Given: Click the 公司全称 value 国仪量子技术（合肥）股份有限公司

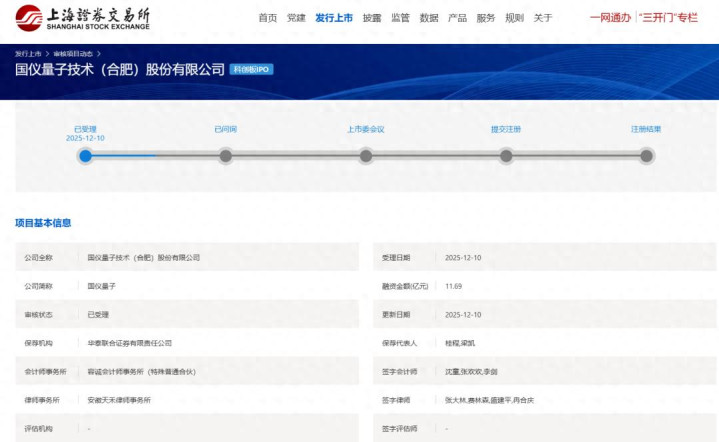Looking at the screenshot, I should click(144, 258).
